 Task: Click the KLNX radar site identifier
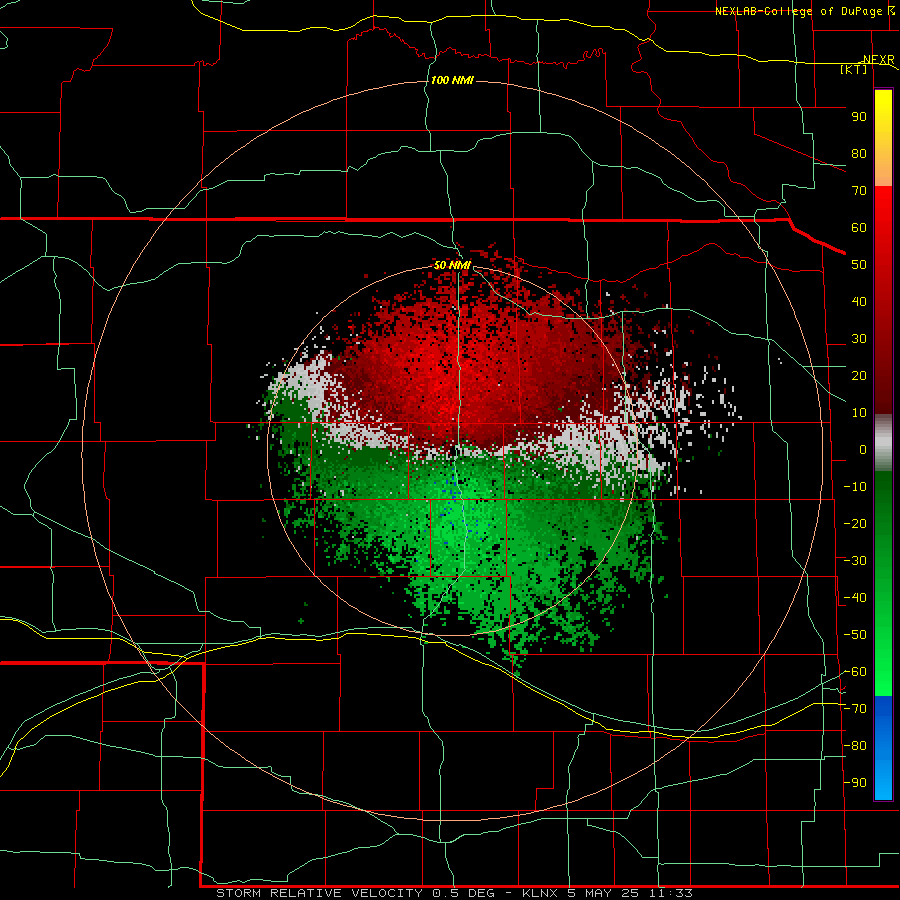pos(540,893)
